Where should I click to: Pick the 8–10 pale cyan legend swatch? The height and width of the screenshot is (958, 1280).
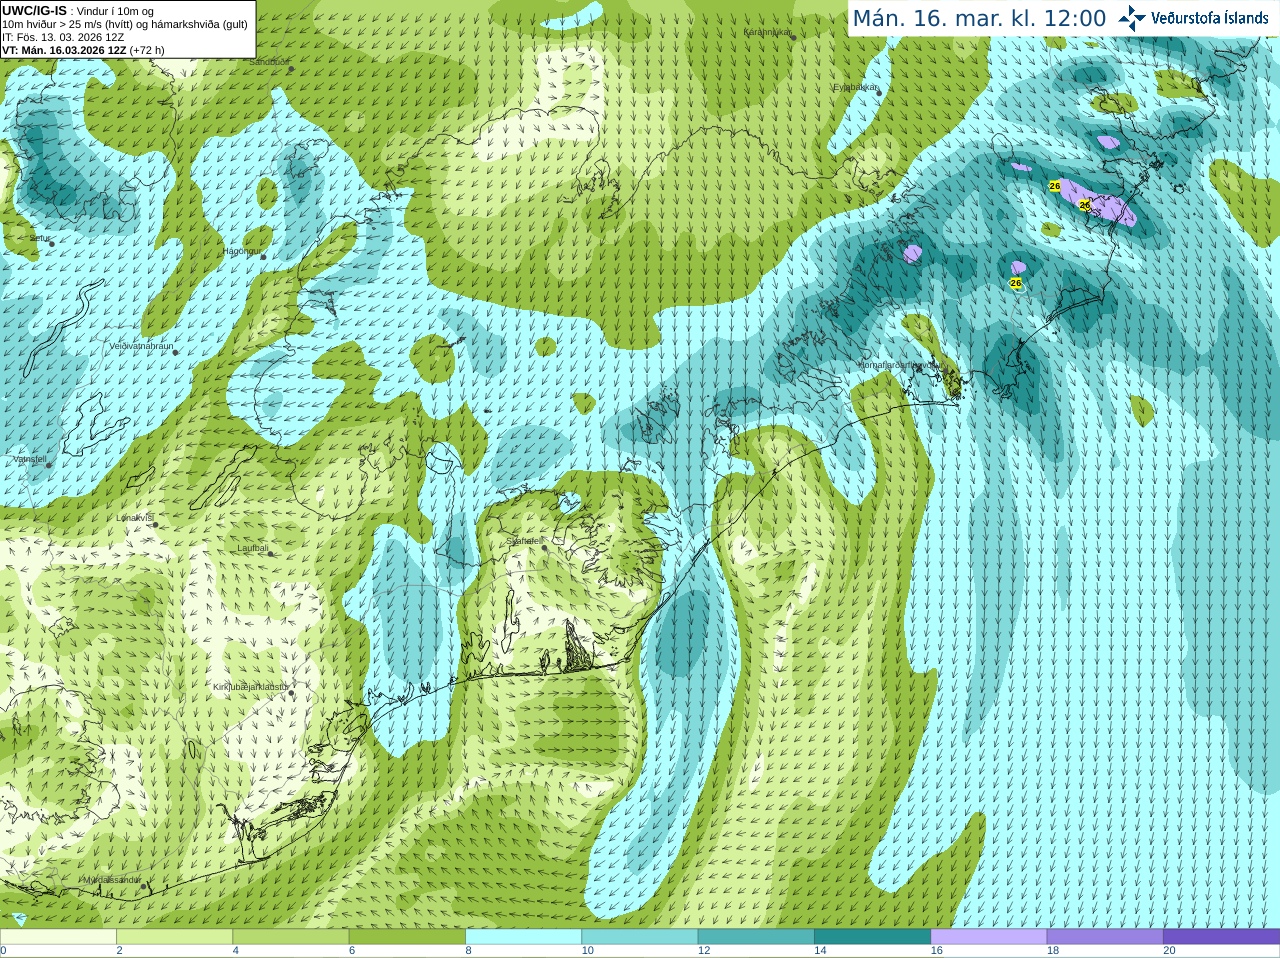[x=523, y=937]
